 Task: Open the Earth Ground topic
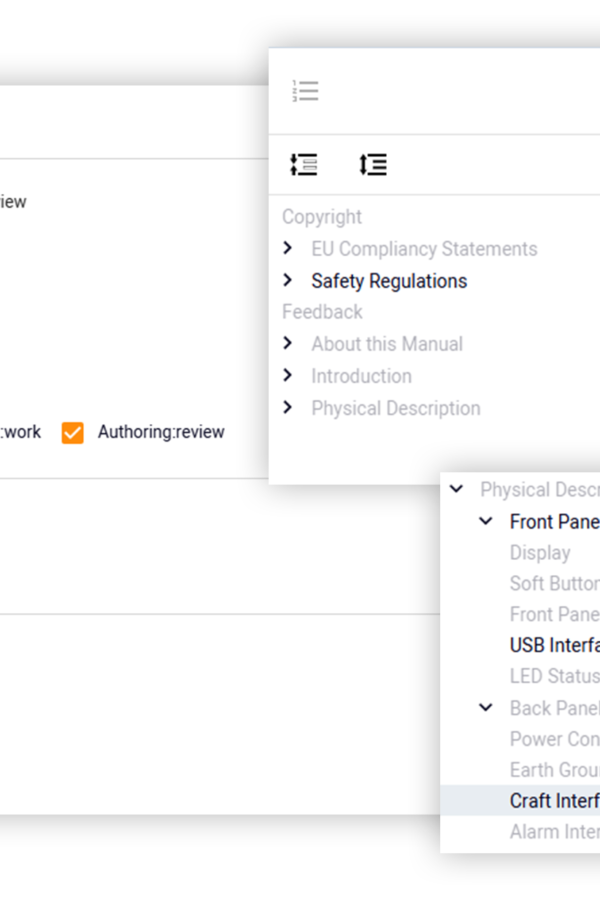555,770
